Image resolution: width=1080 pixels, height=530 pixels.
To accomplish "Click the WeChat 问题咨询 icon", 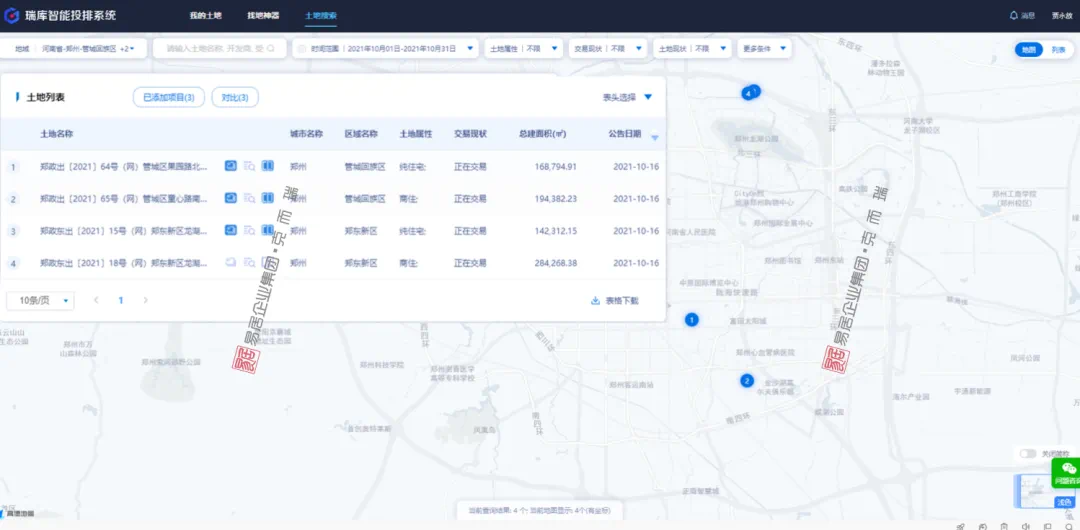I will 1068,471.
